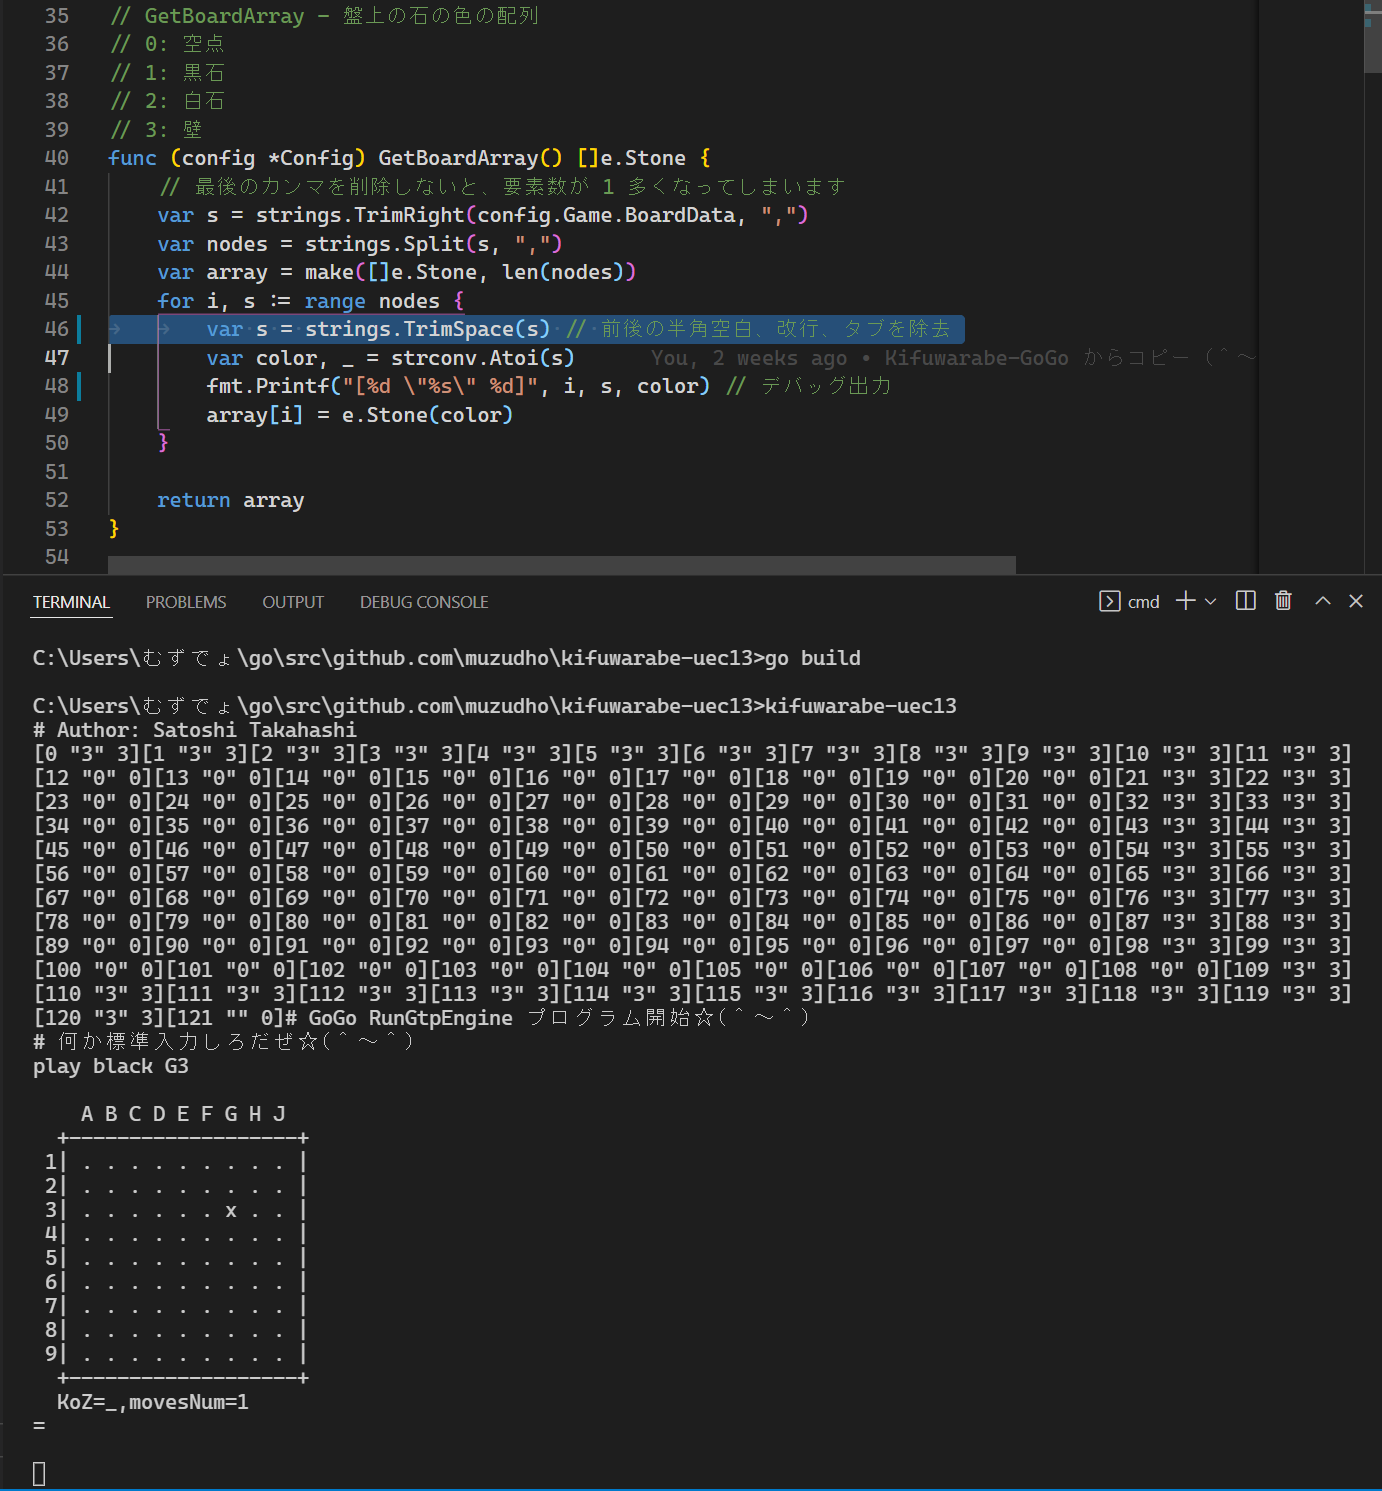Viewport: 1382px width, 1491px height.
Task: Open a new terminal with plus icon
Action: (x=1185, y=601)
